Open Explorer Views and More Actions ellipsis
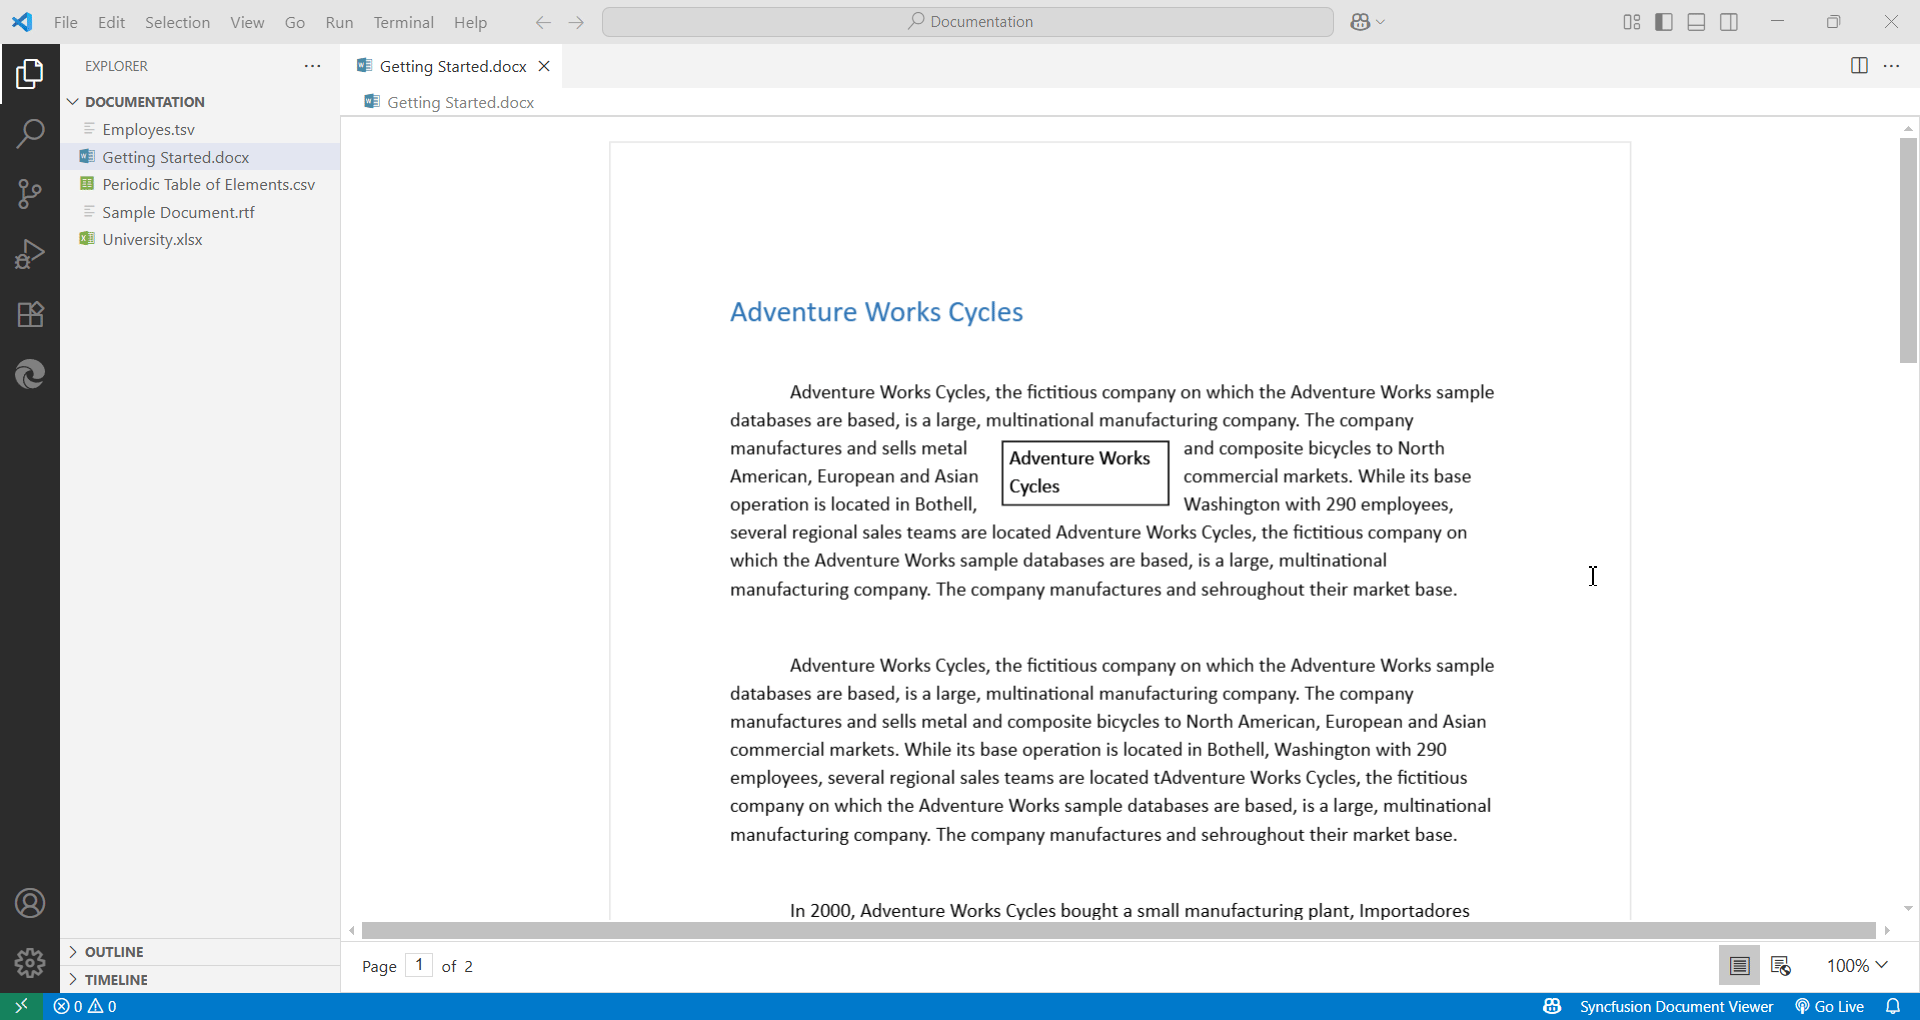Screen dimensions: 1920x1020 [313, 66]
